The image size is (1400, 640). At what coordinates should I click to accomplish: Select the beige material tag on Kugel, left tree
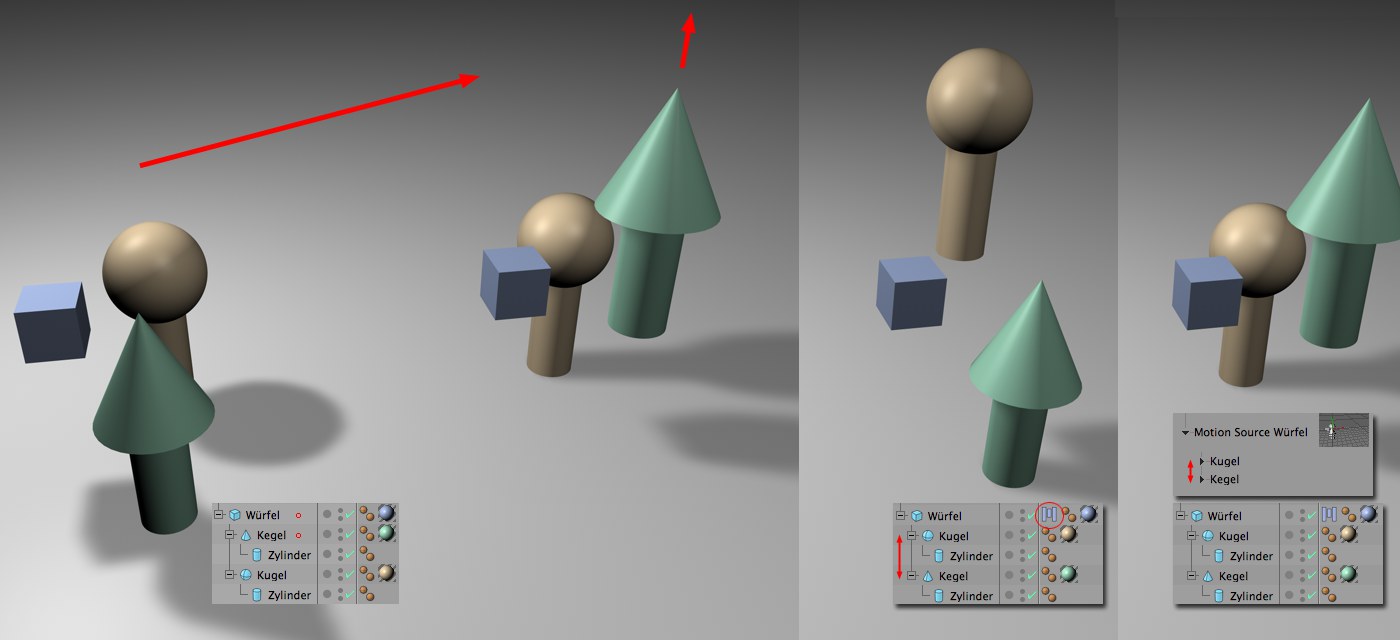click(386, 573)
